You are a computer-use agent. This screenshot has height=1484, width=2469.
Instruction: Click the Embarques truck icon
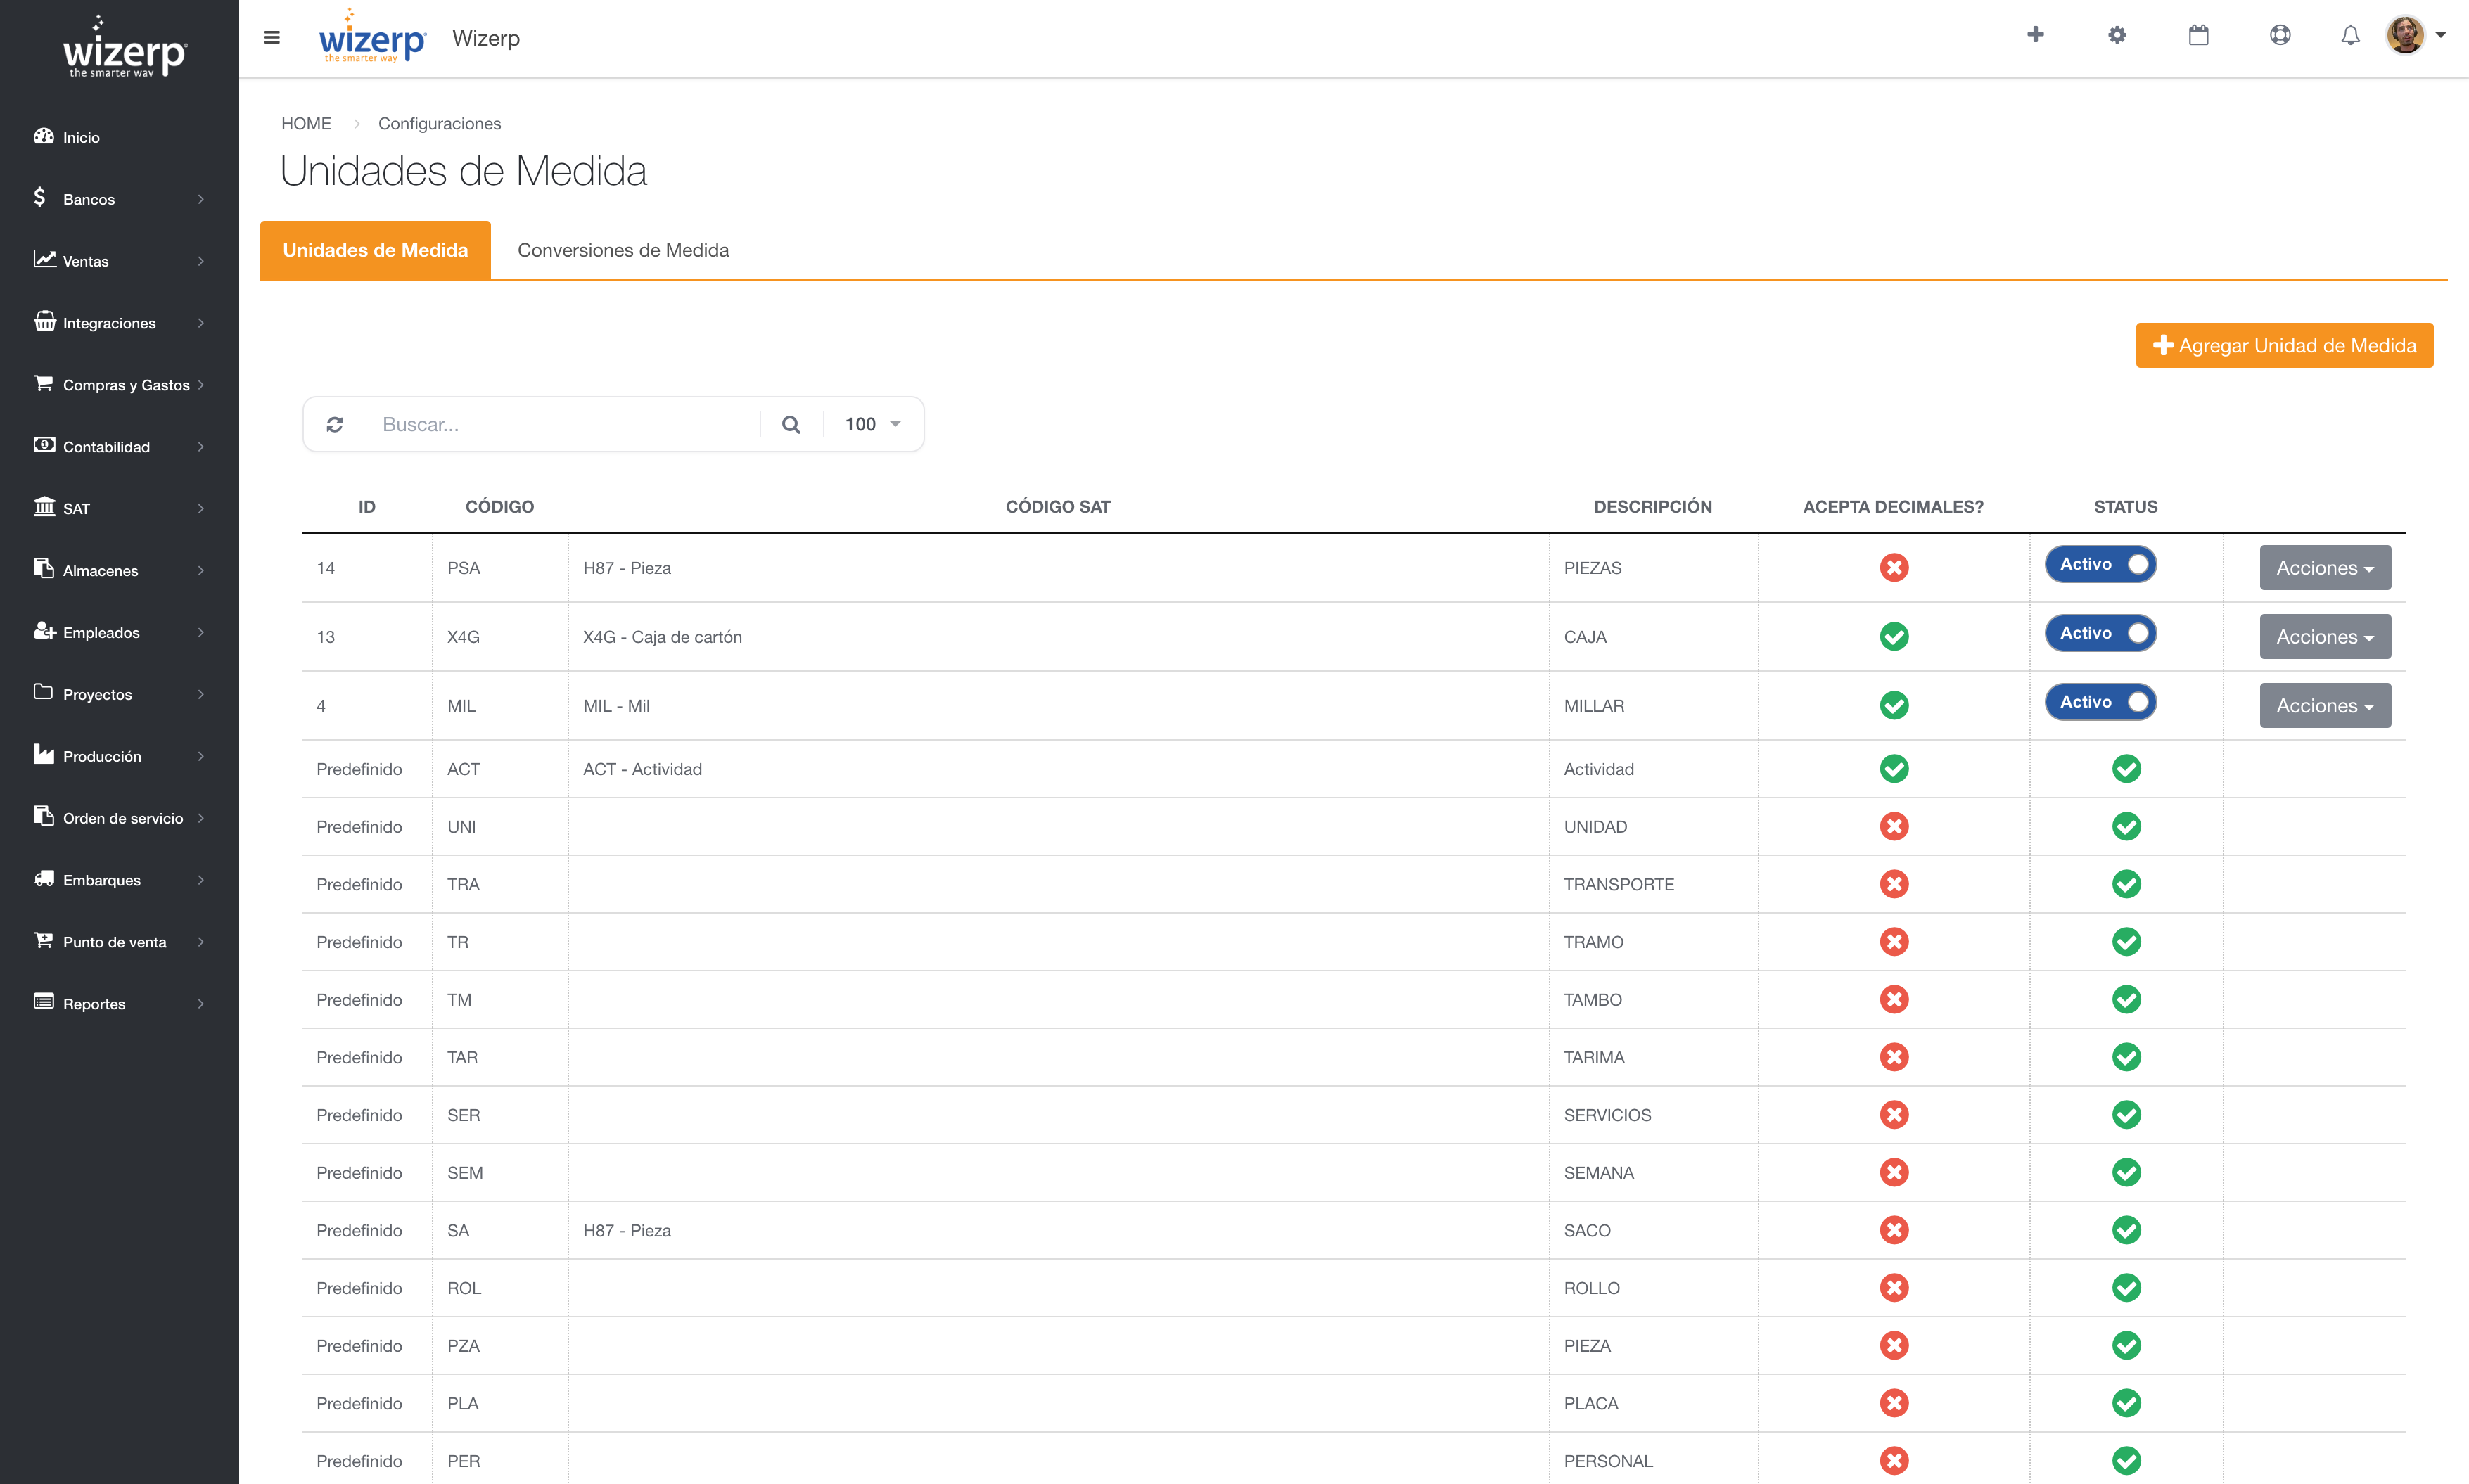coord(44,879)
